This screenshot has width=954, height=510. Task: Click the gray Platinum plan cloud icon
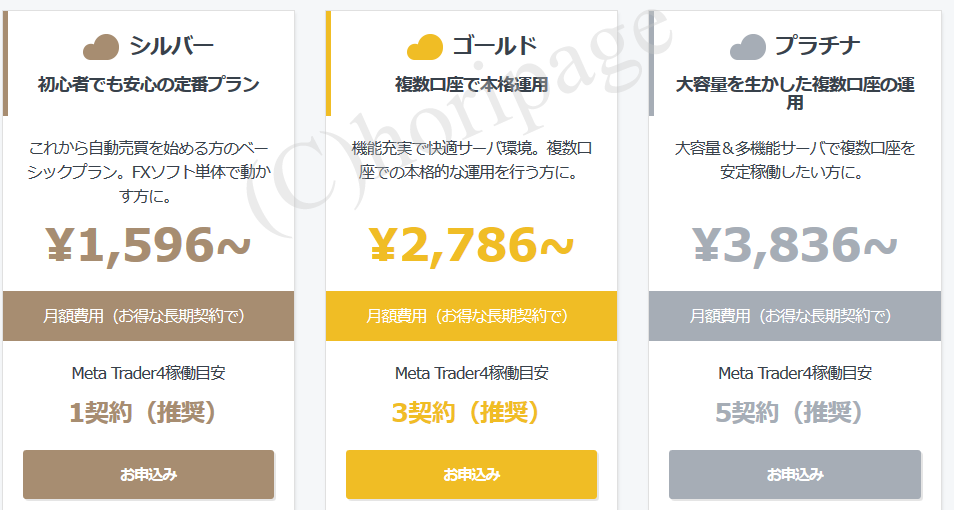pos(748,47)
